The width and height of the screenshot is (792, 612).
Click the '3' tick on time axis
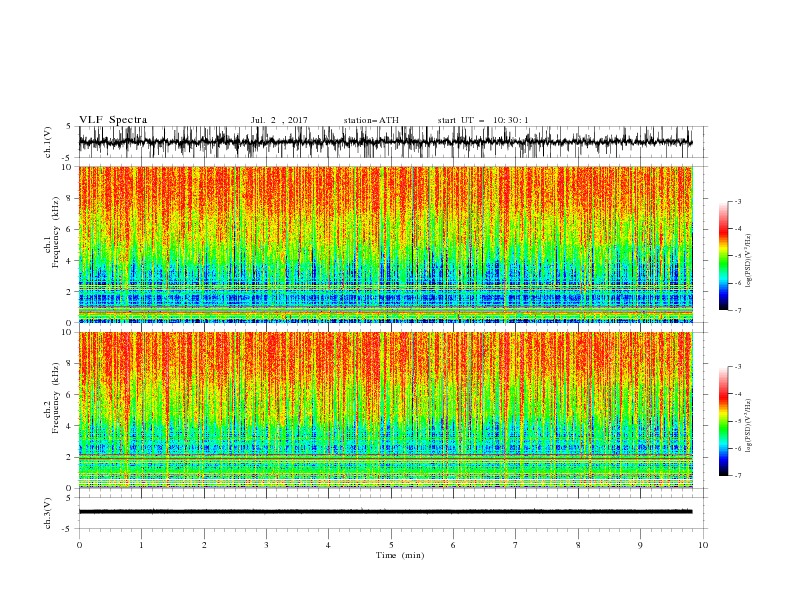[x=266, y=545]
